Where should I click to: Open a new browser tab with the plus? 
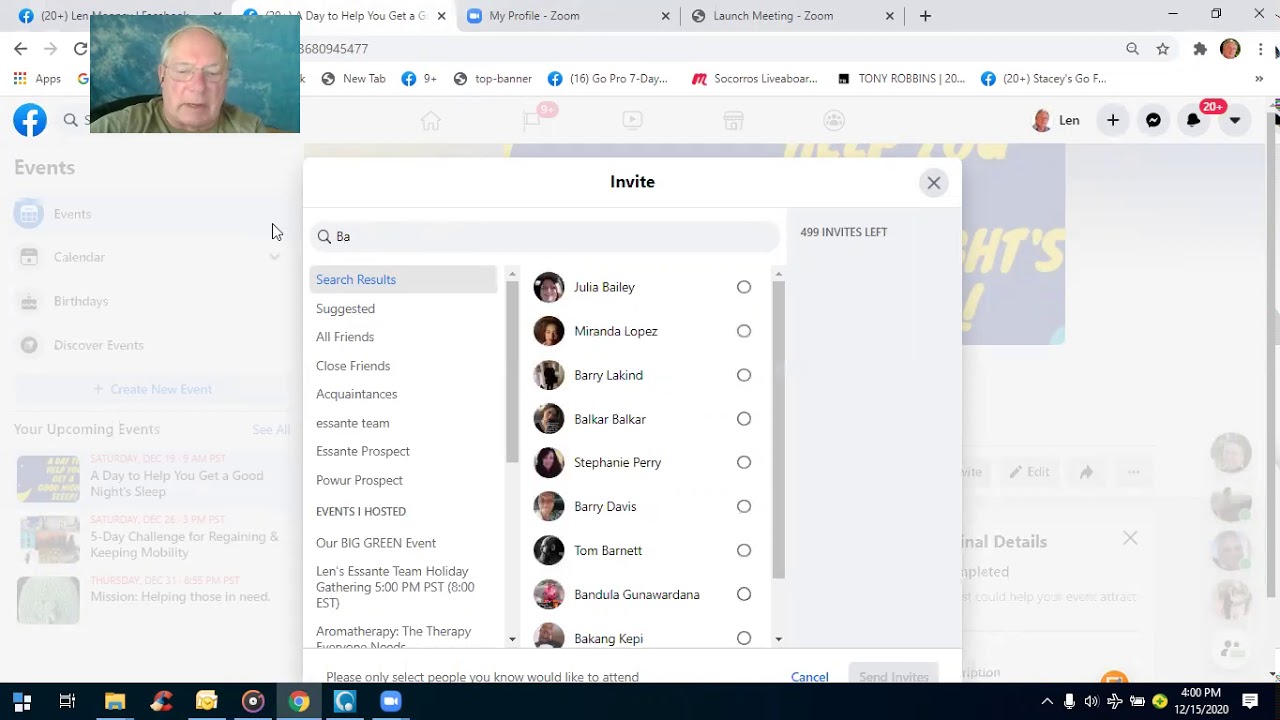pyautogui.click(x=925, y=16)
